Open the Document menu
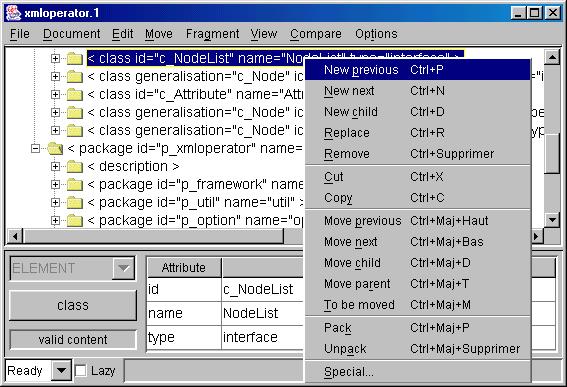Image resolution: width=567 pixels, height=387 pixels. [x=71, y=34]
